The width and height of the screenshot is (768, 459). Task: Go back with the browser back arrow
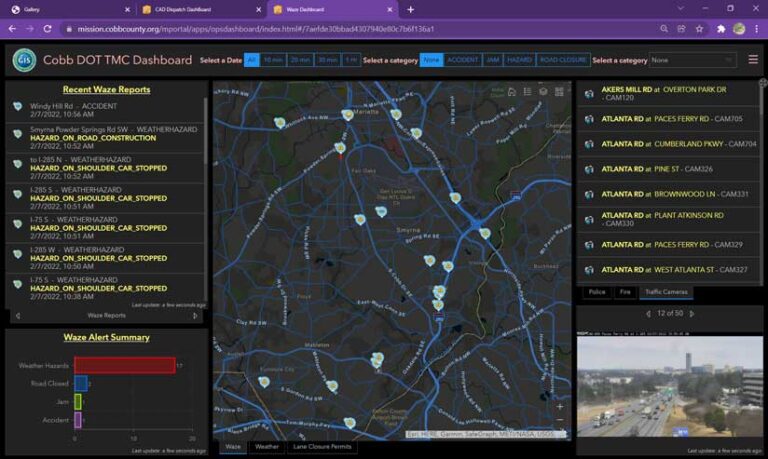point(12,29)
